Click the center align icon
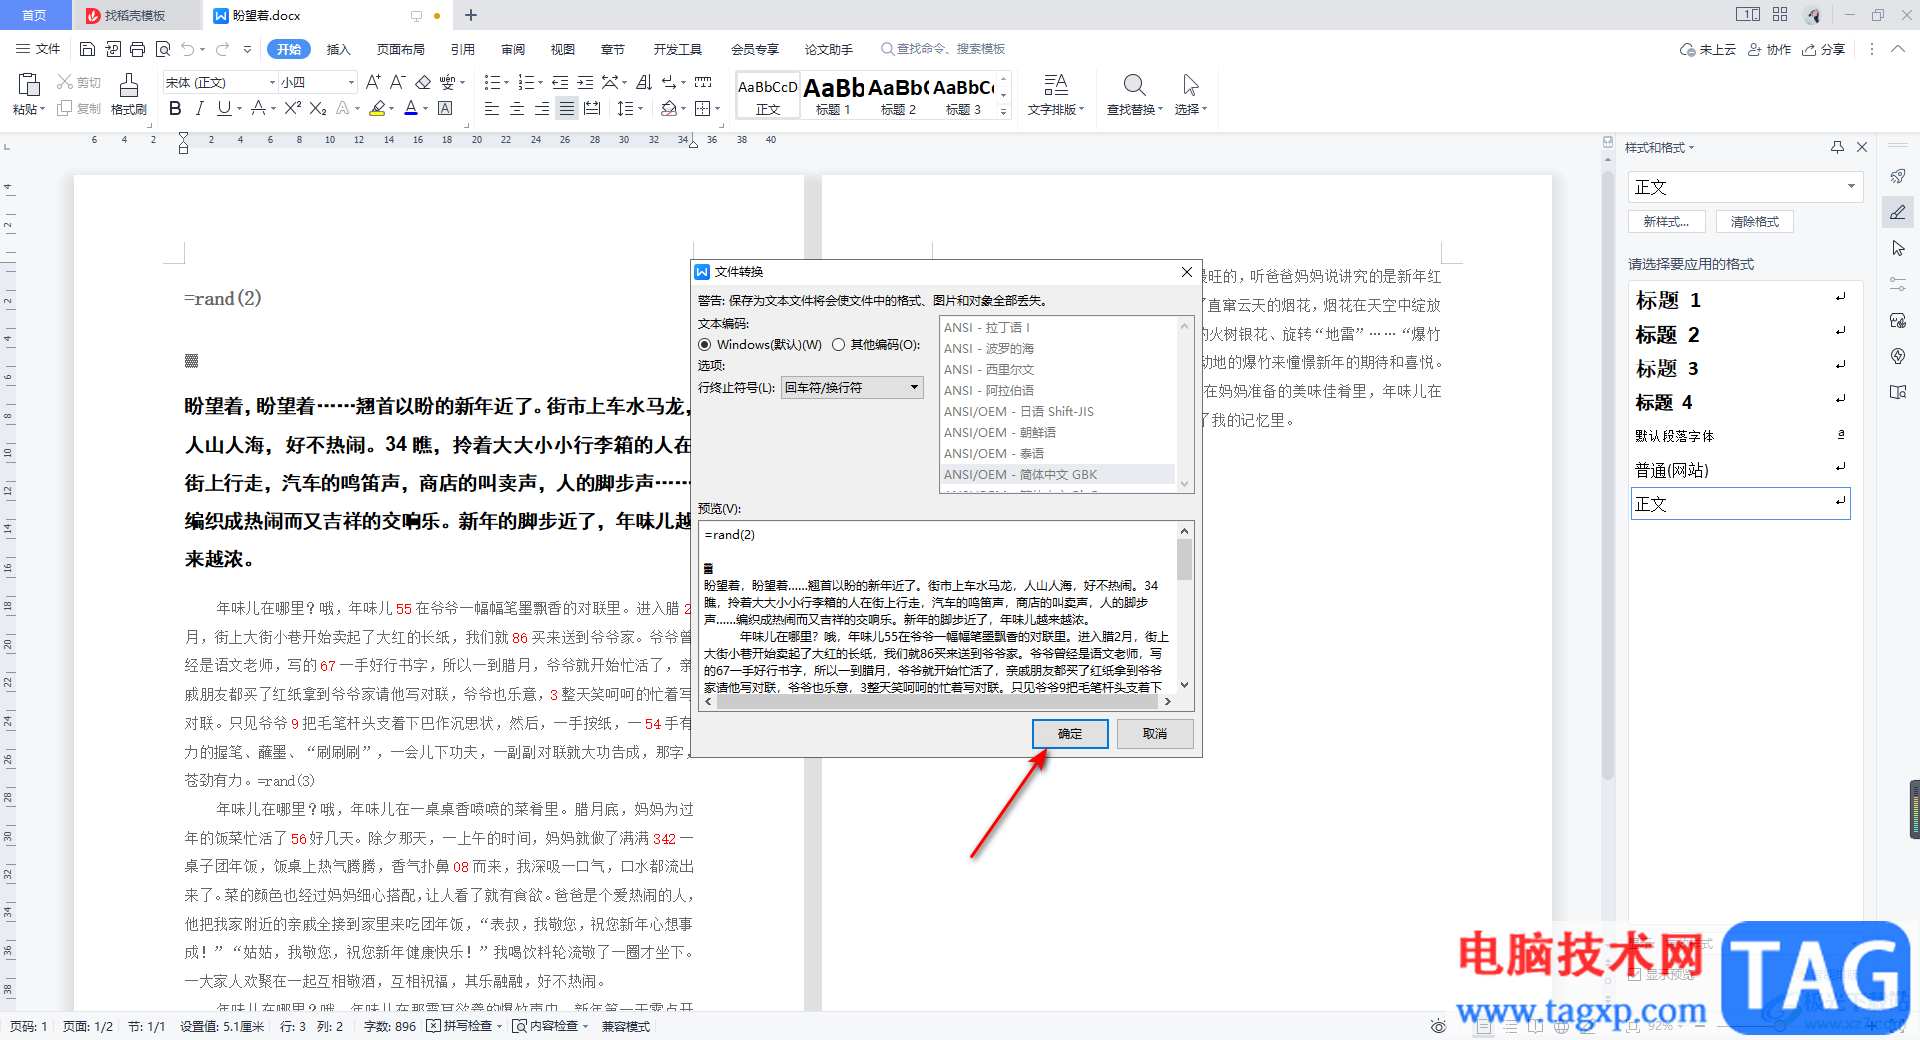 click(x=517, y=108)
